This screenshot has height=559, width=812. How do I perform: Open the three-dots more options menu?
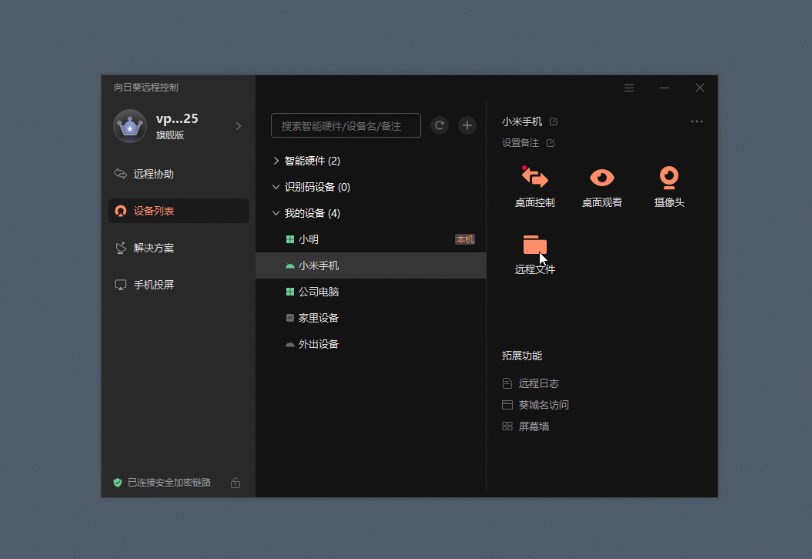697,121
